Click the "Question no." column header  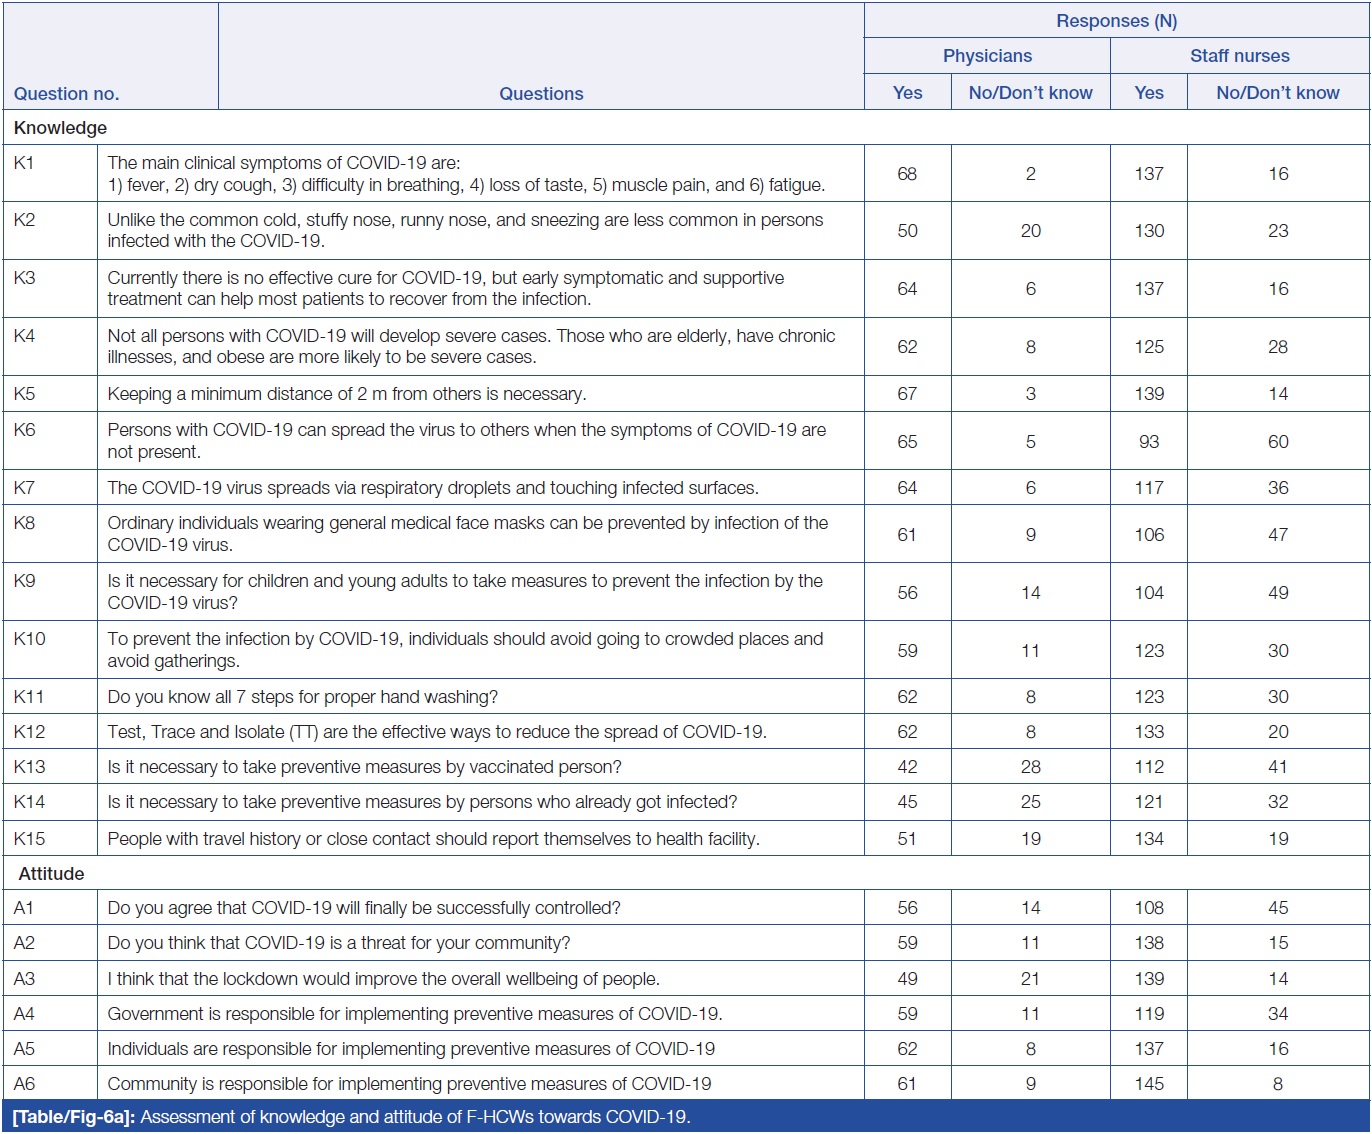pyautogui.click(x=66, y=94)
